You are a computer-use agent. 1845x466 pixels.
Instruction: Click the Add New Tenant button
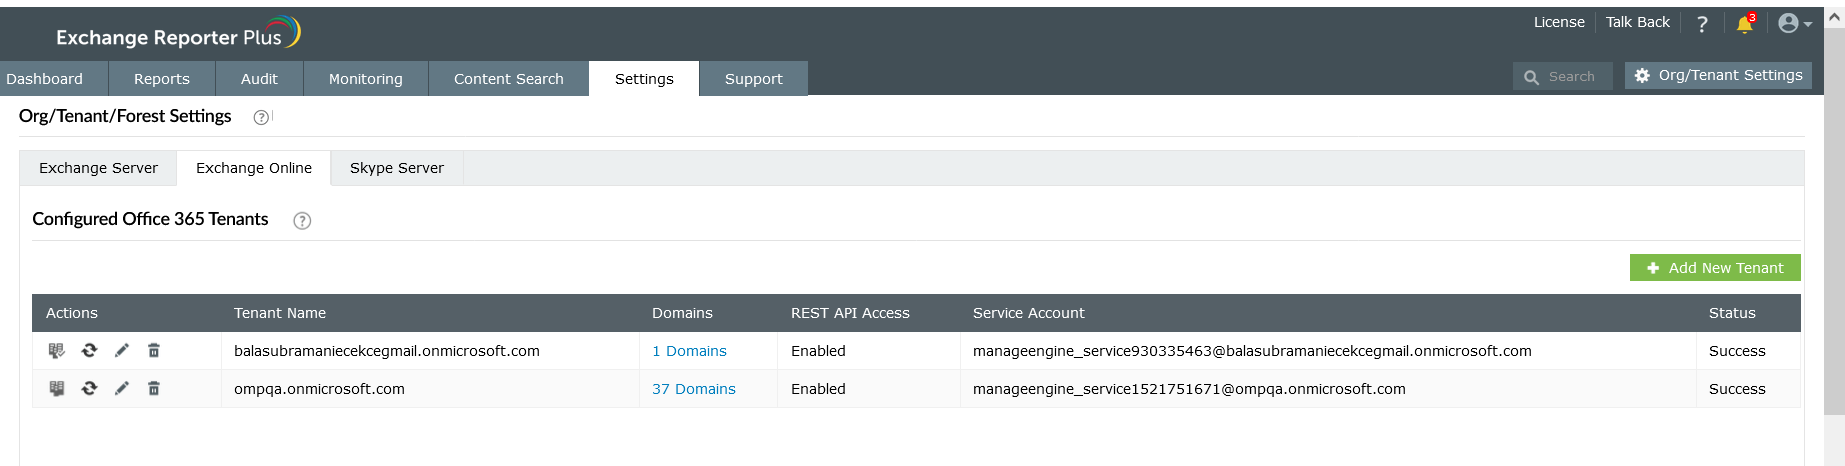click(1715, 268)
